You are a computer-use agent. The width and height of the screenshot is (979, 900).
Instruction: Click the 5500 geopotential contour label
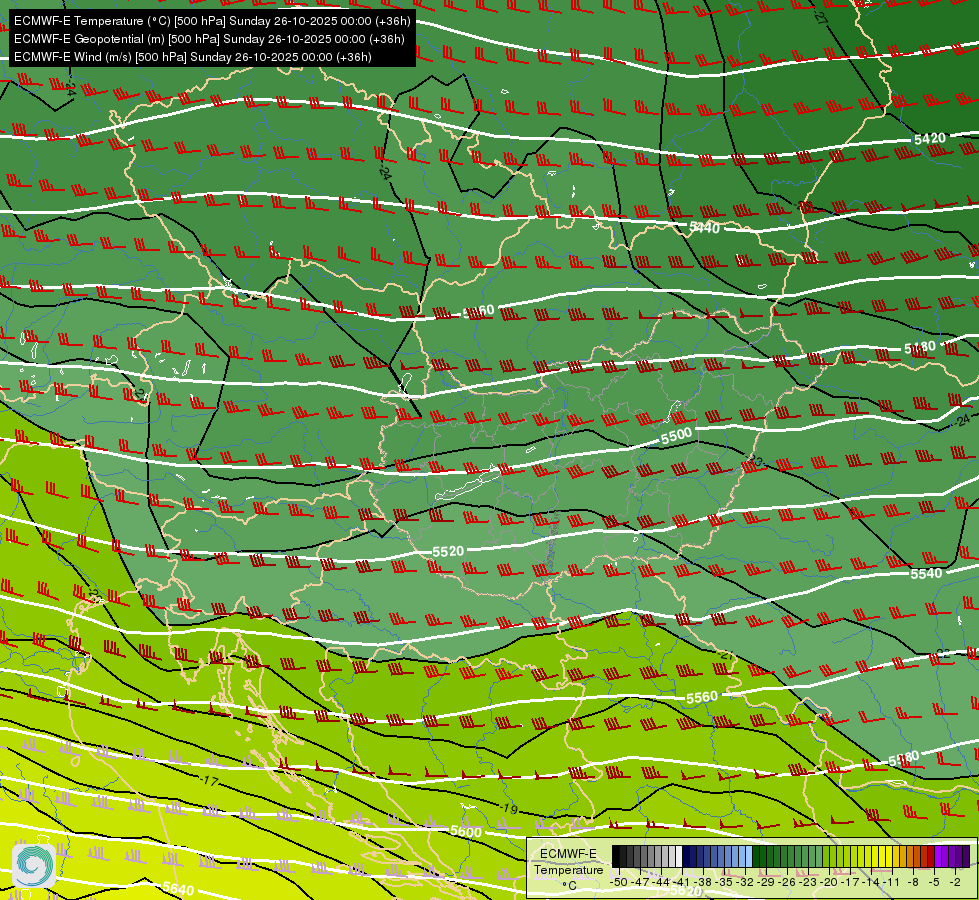click(676, 435)
